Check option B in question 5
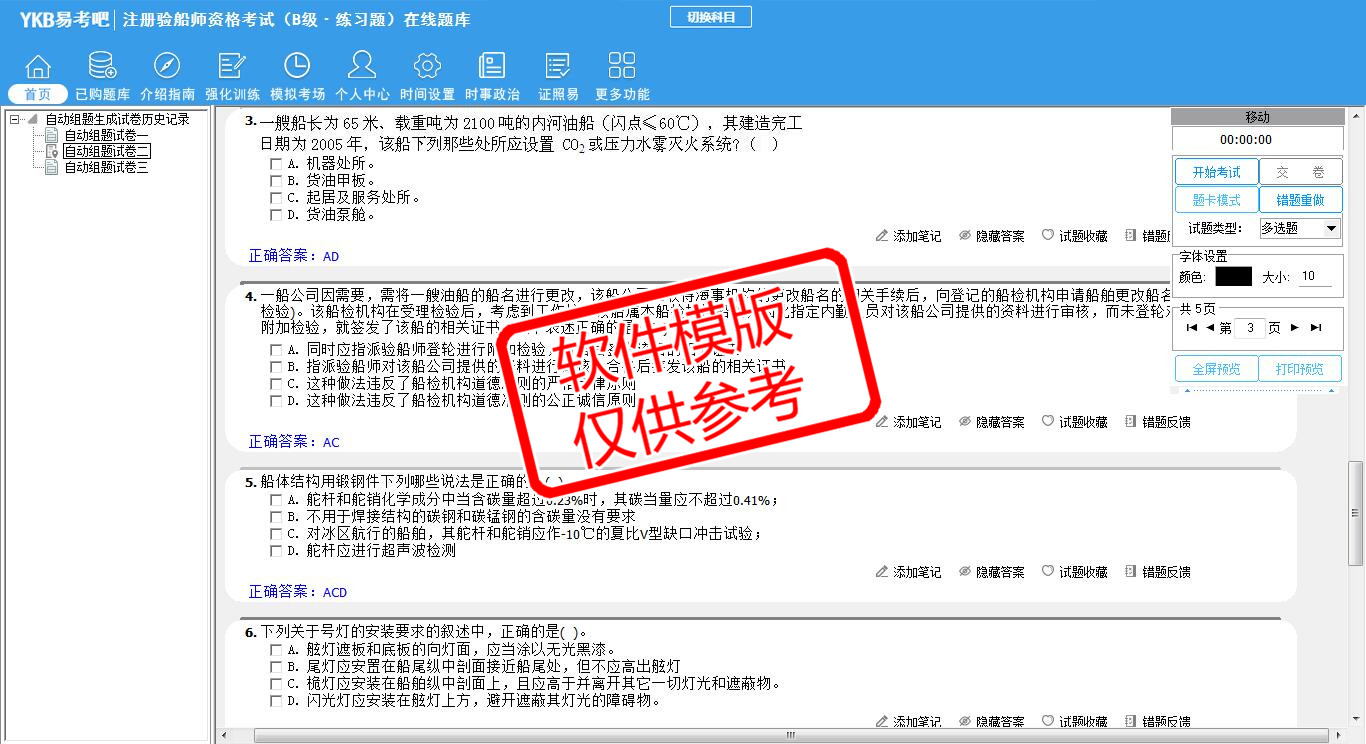Image resolution: width=1366 pixels, height=744 pixels. pyautogui.click(x=276, y=517)
